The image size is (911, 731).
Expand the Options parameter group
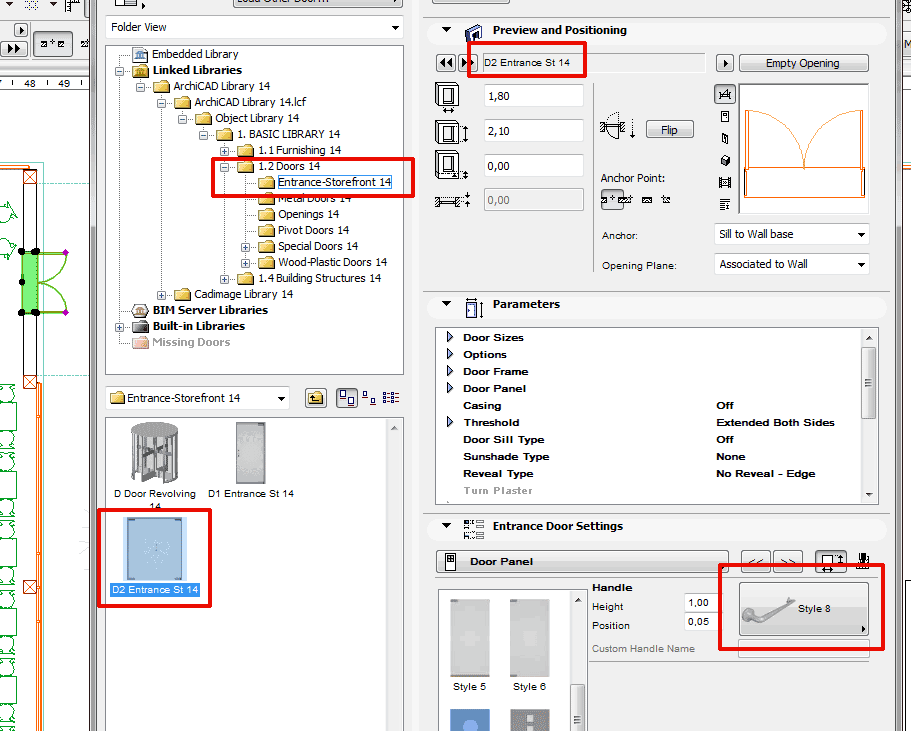tap(450, 354)
